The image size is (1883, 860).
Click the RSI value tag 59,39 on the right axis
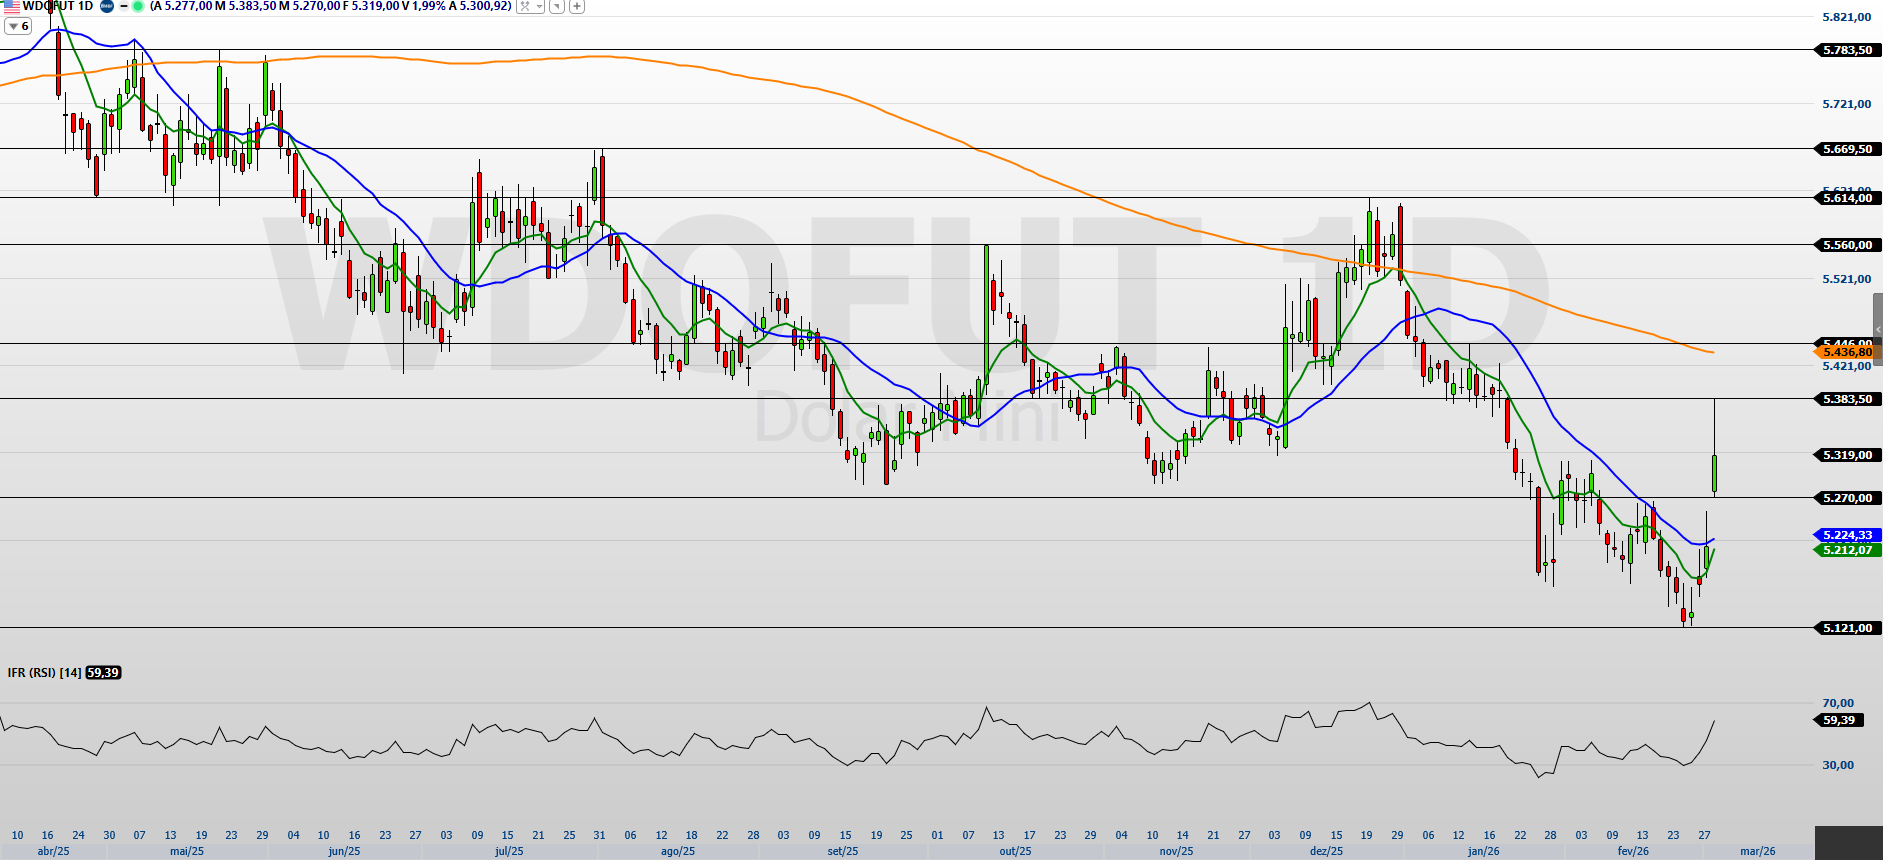pos(1838,720)
